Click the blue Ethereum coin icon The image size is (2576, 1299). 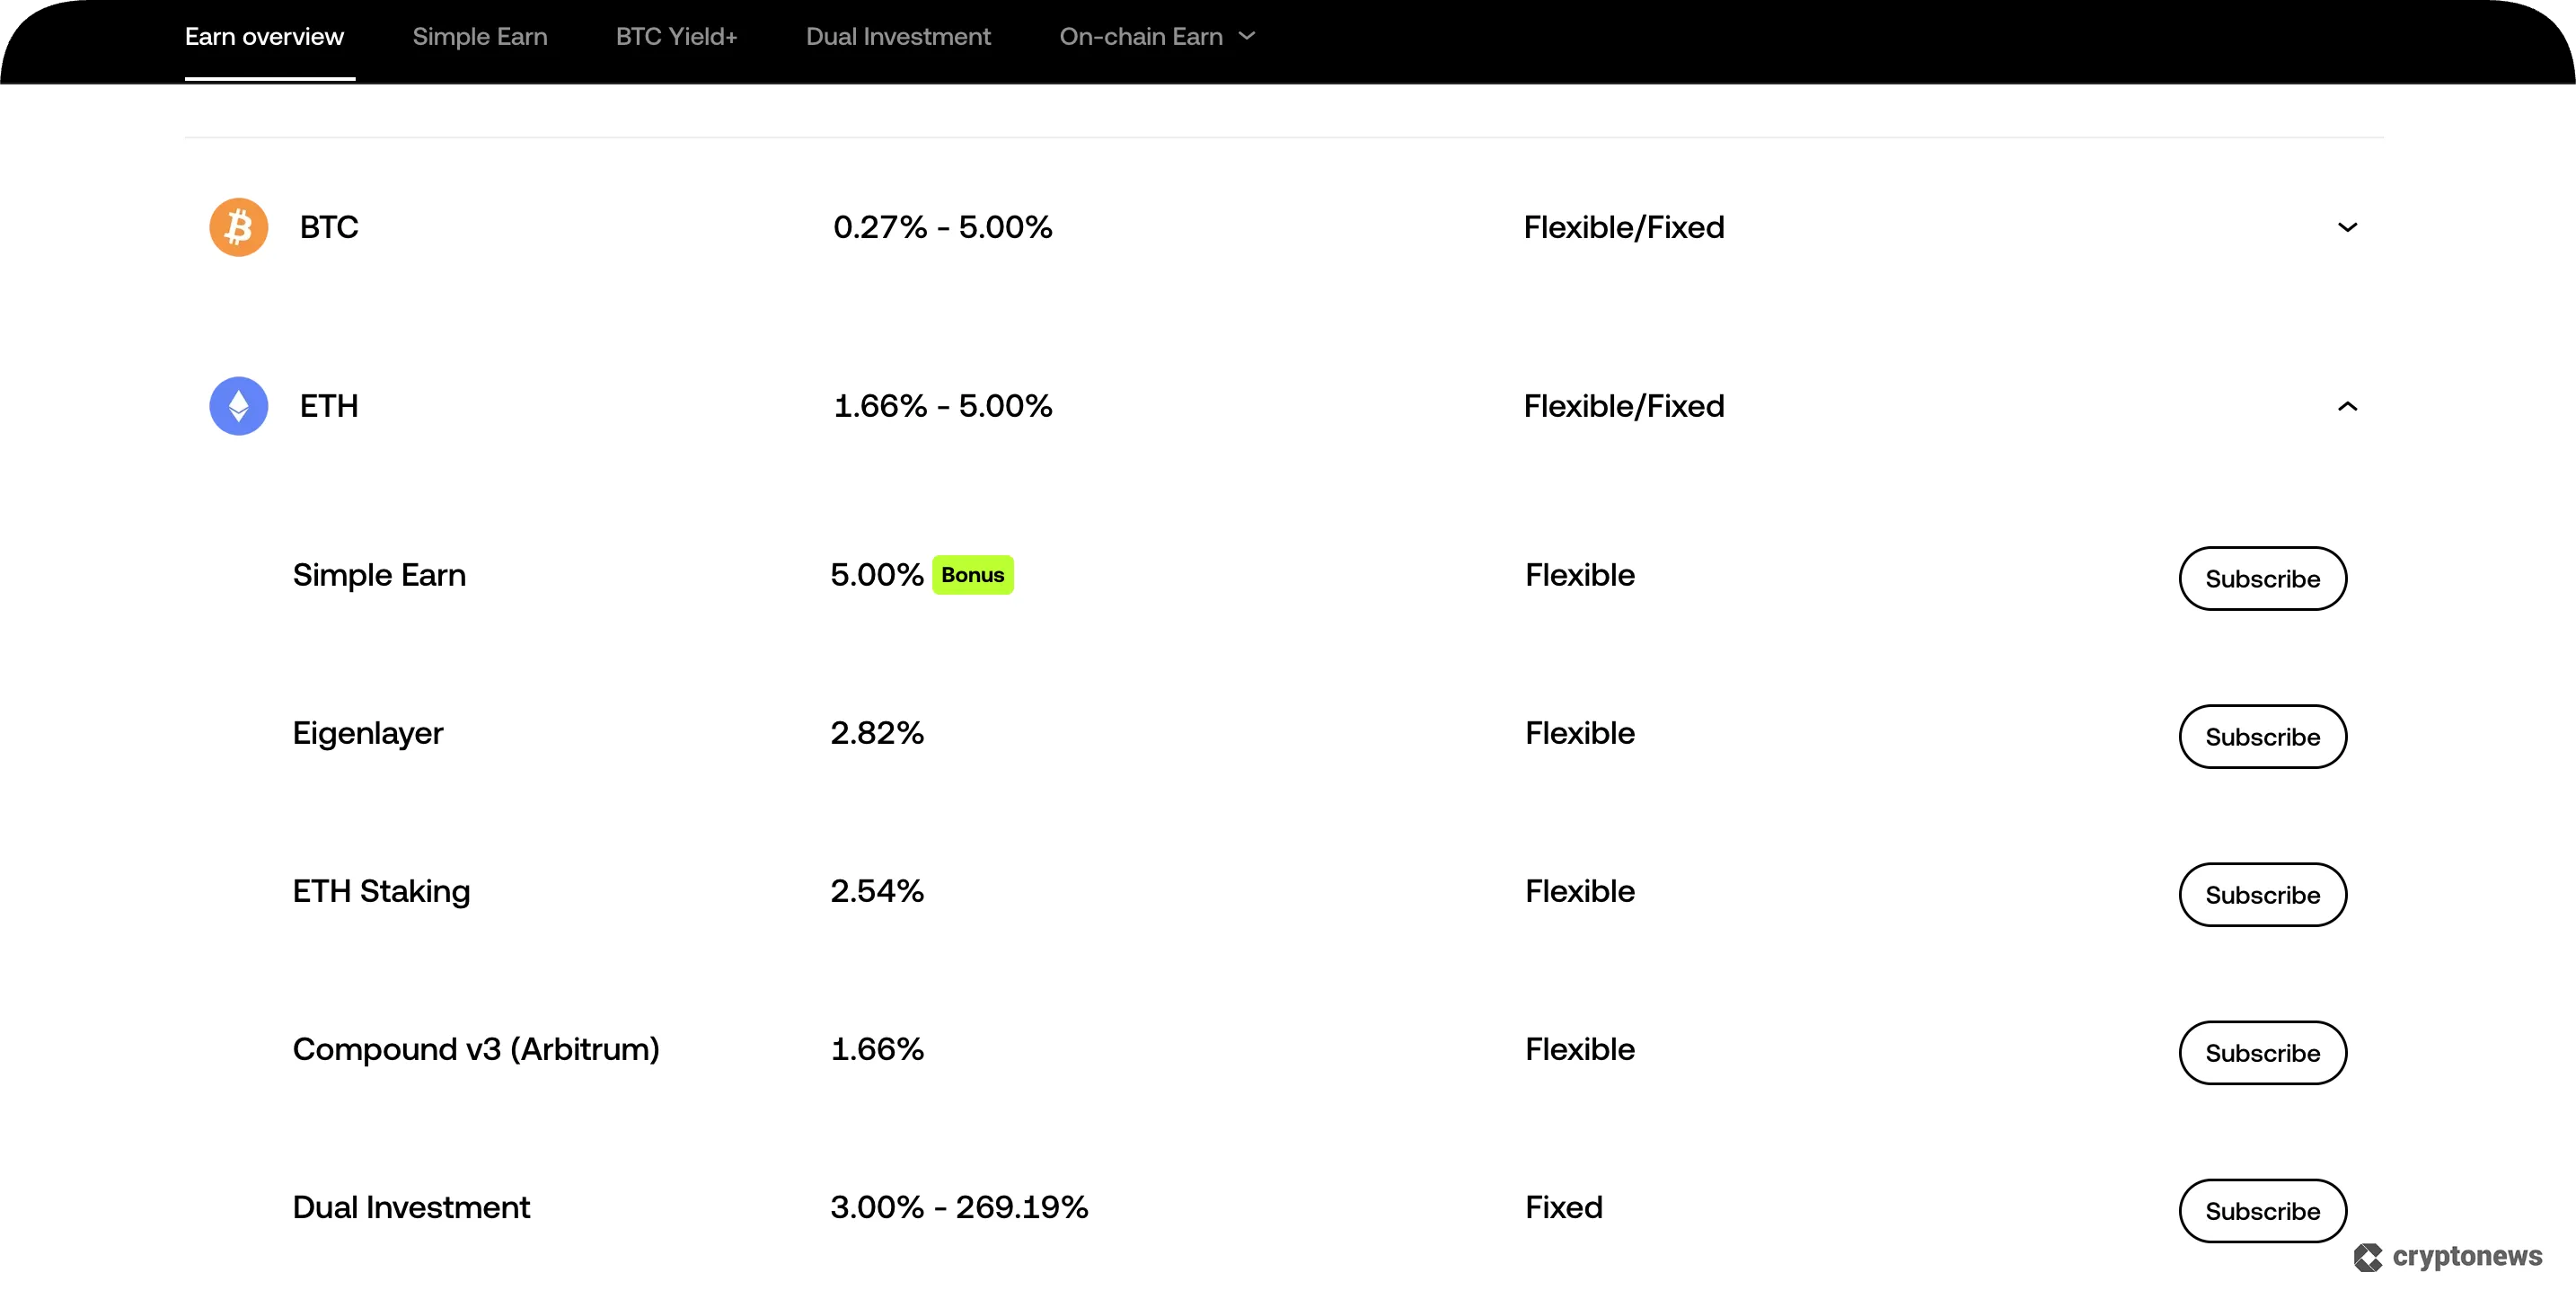click(238, 406)
